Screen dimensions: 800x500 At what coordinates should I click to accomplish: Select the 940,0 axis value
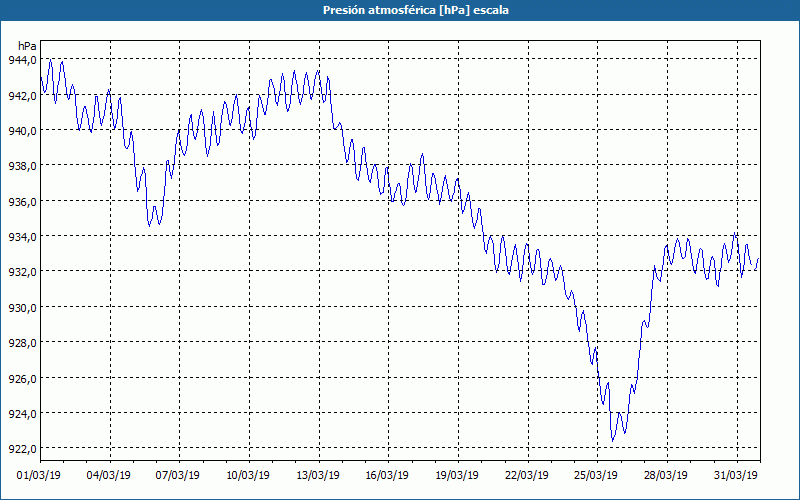click(x=22, y=131)
